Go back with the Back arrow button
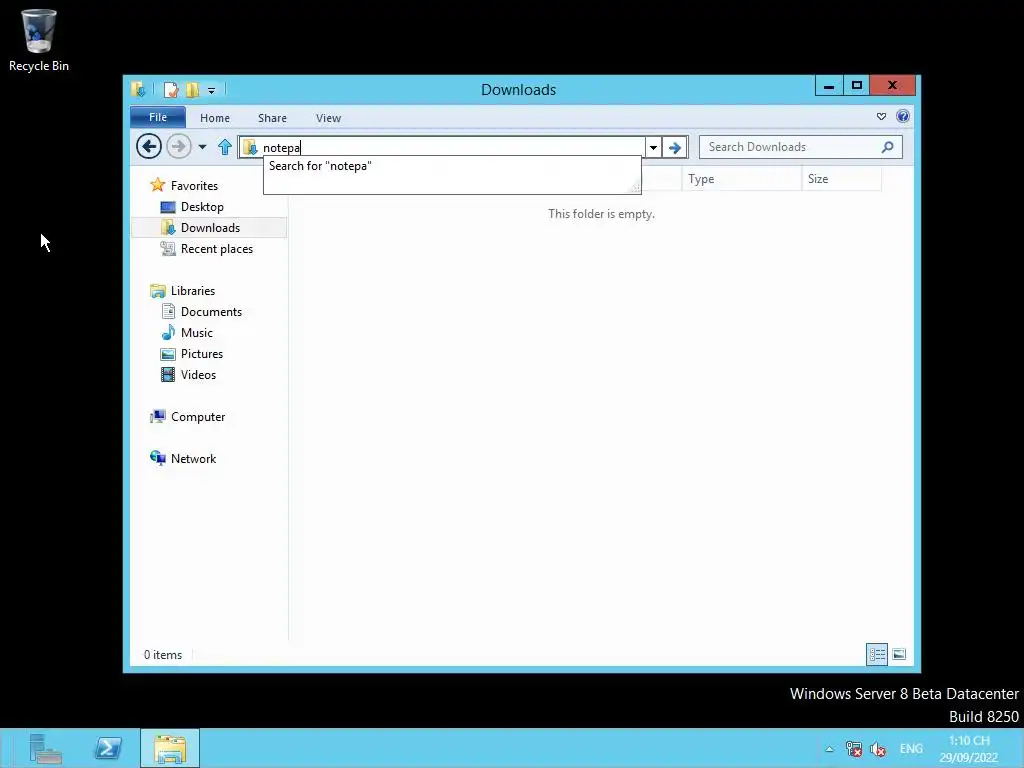The width and height of the screenshot is (1024, 768). 149,146
